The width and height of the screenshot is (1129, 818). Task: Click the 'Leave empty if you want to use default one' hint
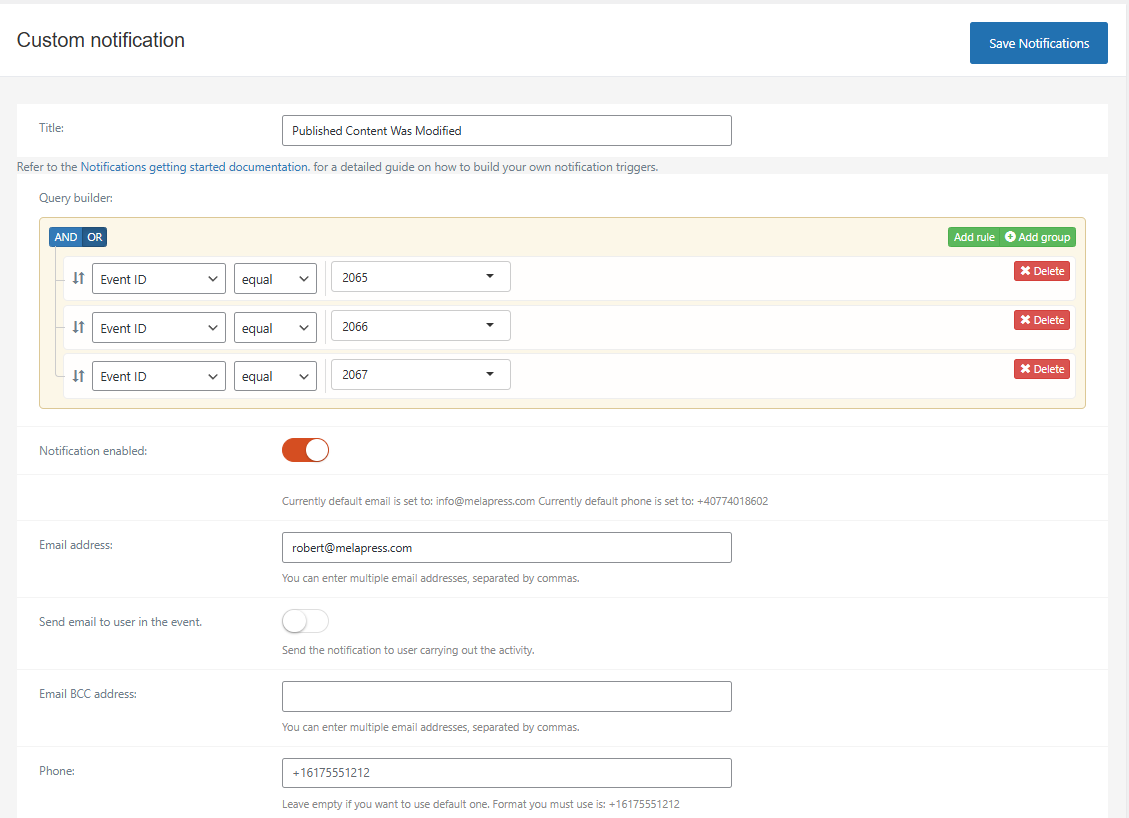tap(481, 804)
